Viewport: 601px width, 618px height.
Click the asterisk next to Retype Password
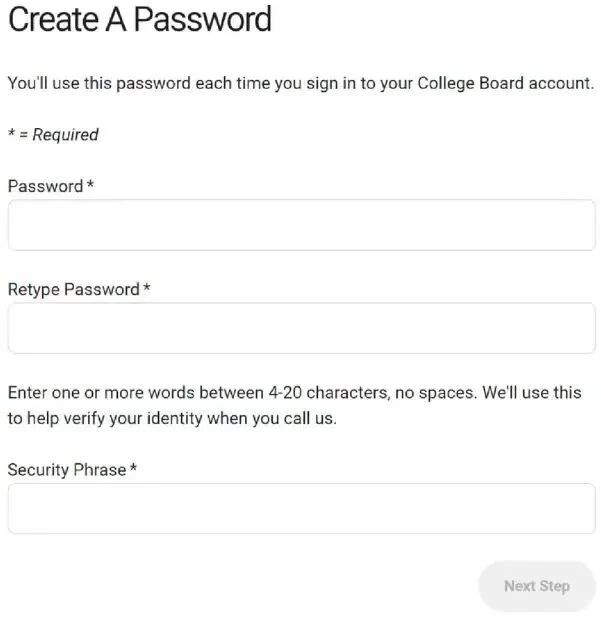coord(147,288)
